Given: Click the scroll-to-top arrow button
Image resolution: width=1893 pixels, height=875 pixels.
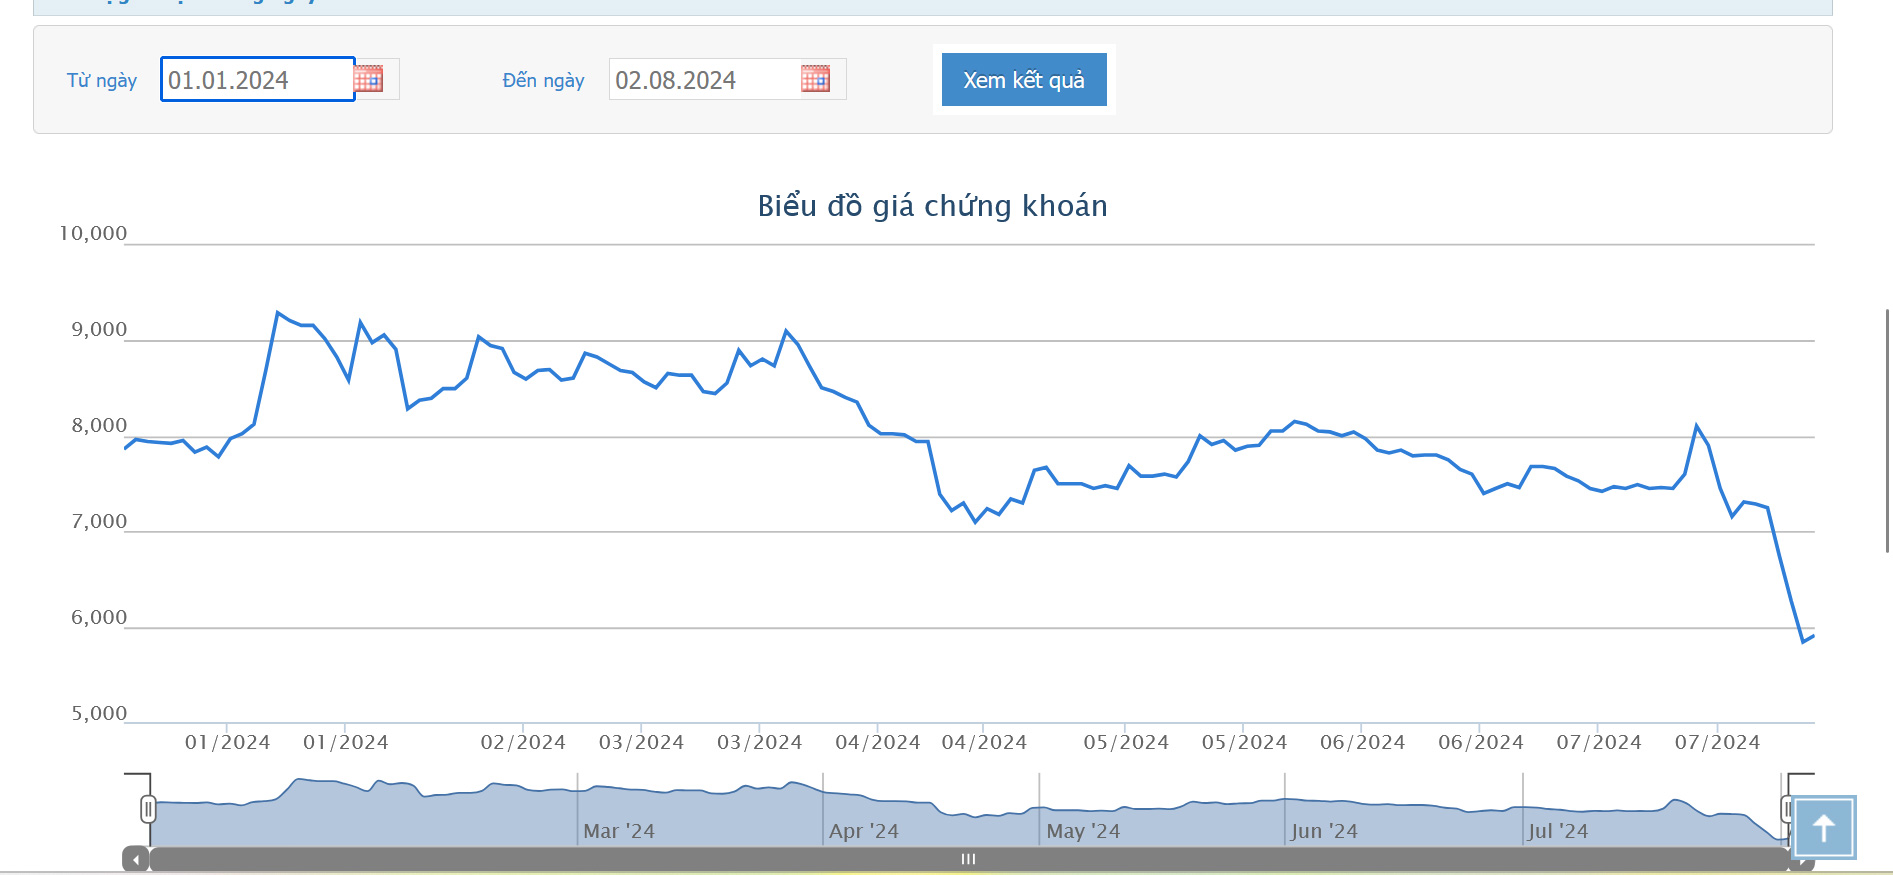Looking at the screenshot, I should point(1823,827).
